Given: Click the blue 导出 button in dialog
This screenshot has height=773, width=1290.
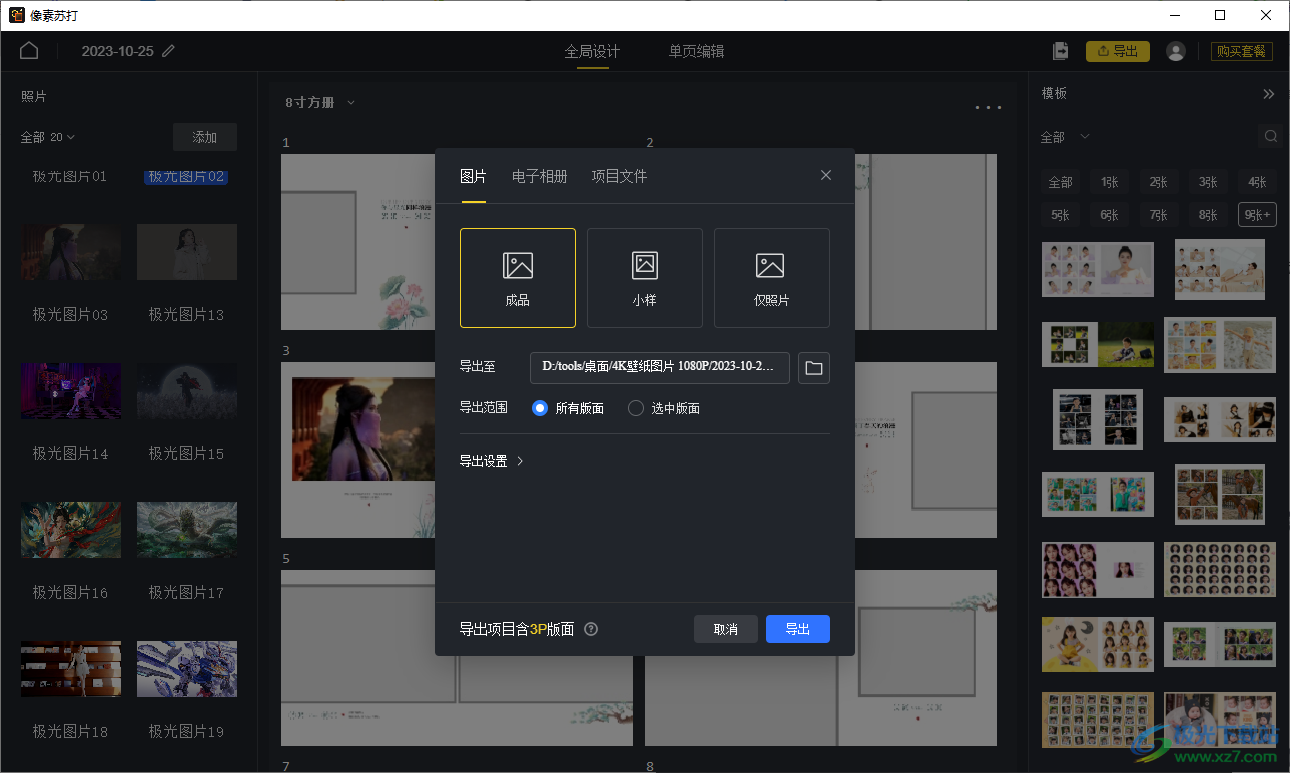Looking at the screenshot, I should [797, 629].
